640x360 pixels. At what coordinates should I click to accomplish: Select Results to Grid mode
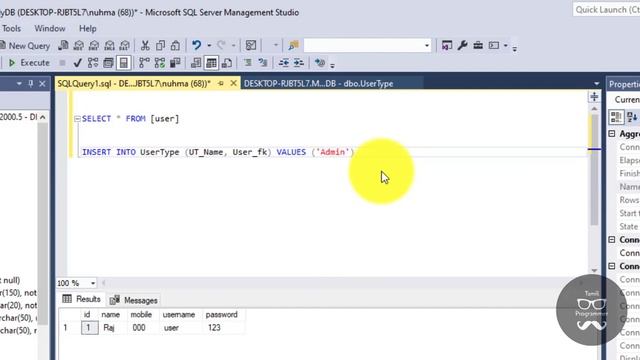[211, 63]
